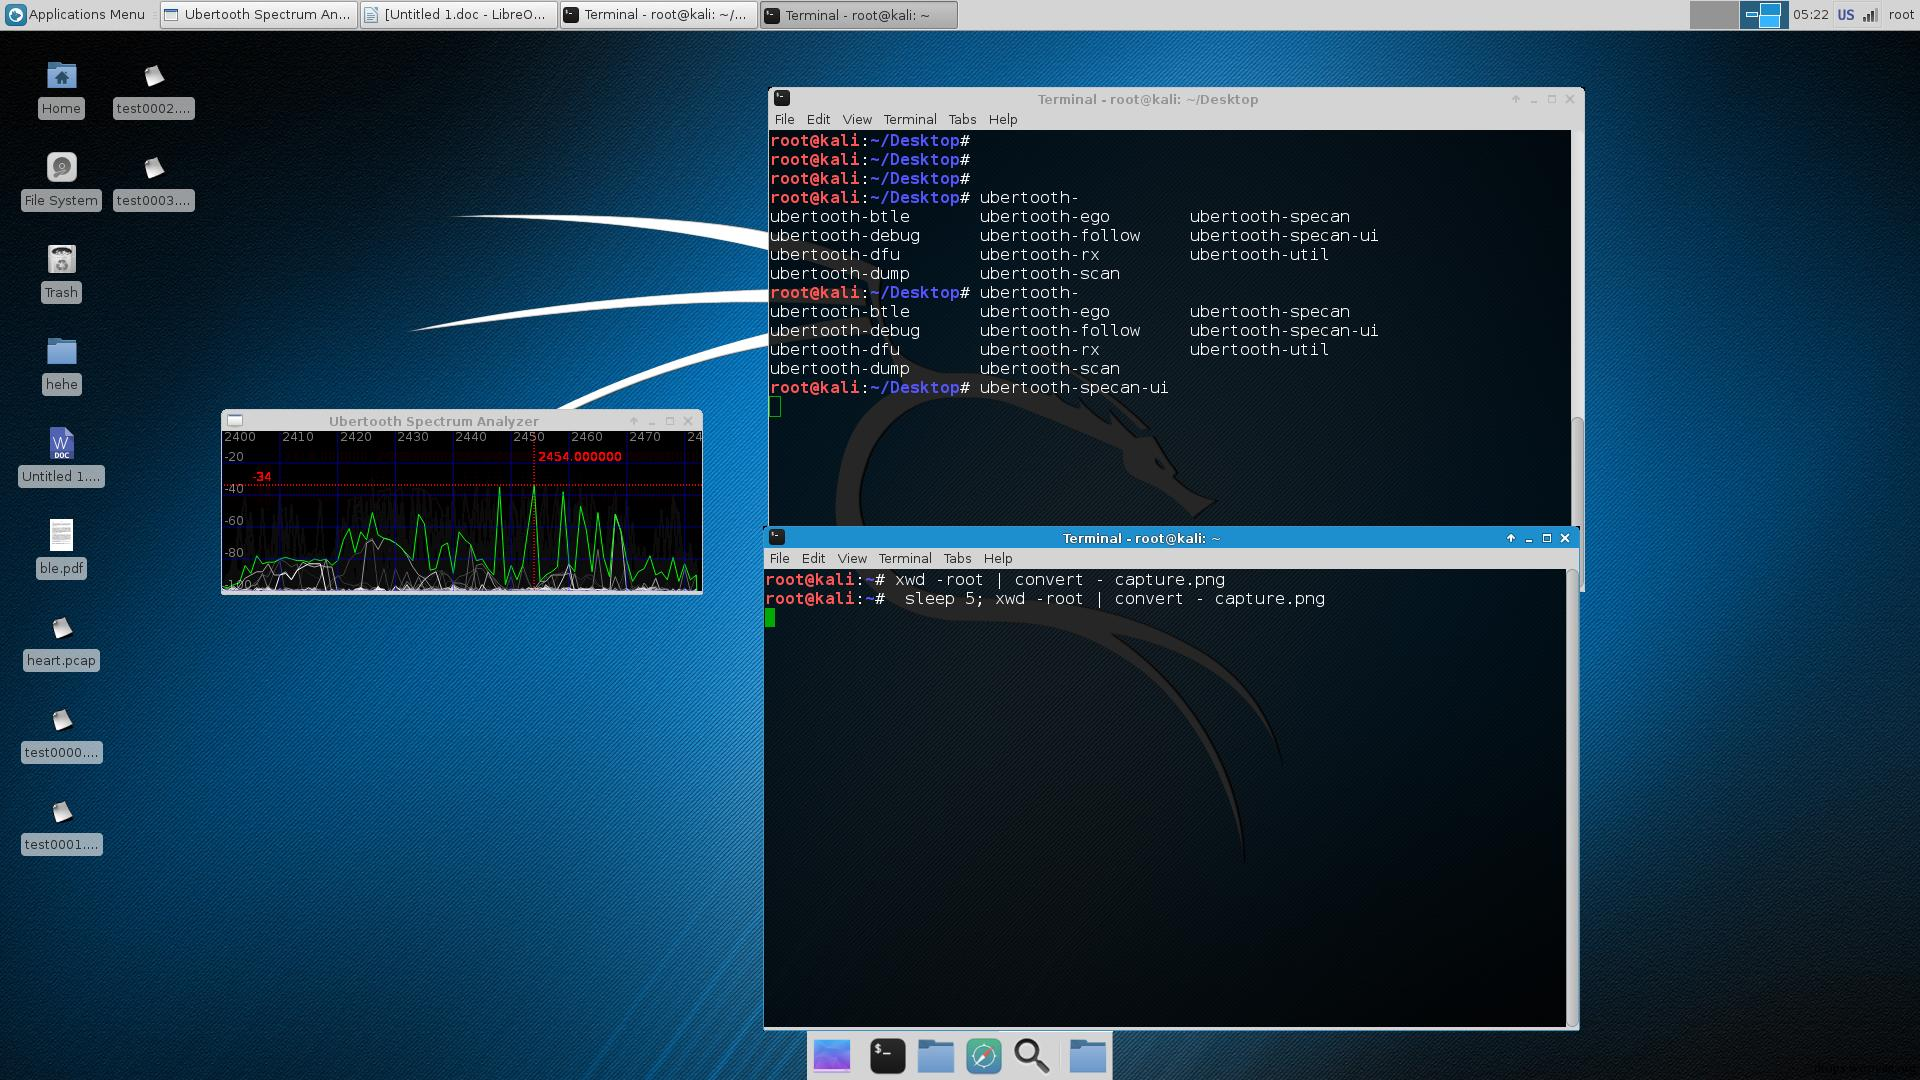Click the magnifying glass application finder icon
1920x1080 pixels.
pyautogui.click(x=1031, y=1056)
